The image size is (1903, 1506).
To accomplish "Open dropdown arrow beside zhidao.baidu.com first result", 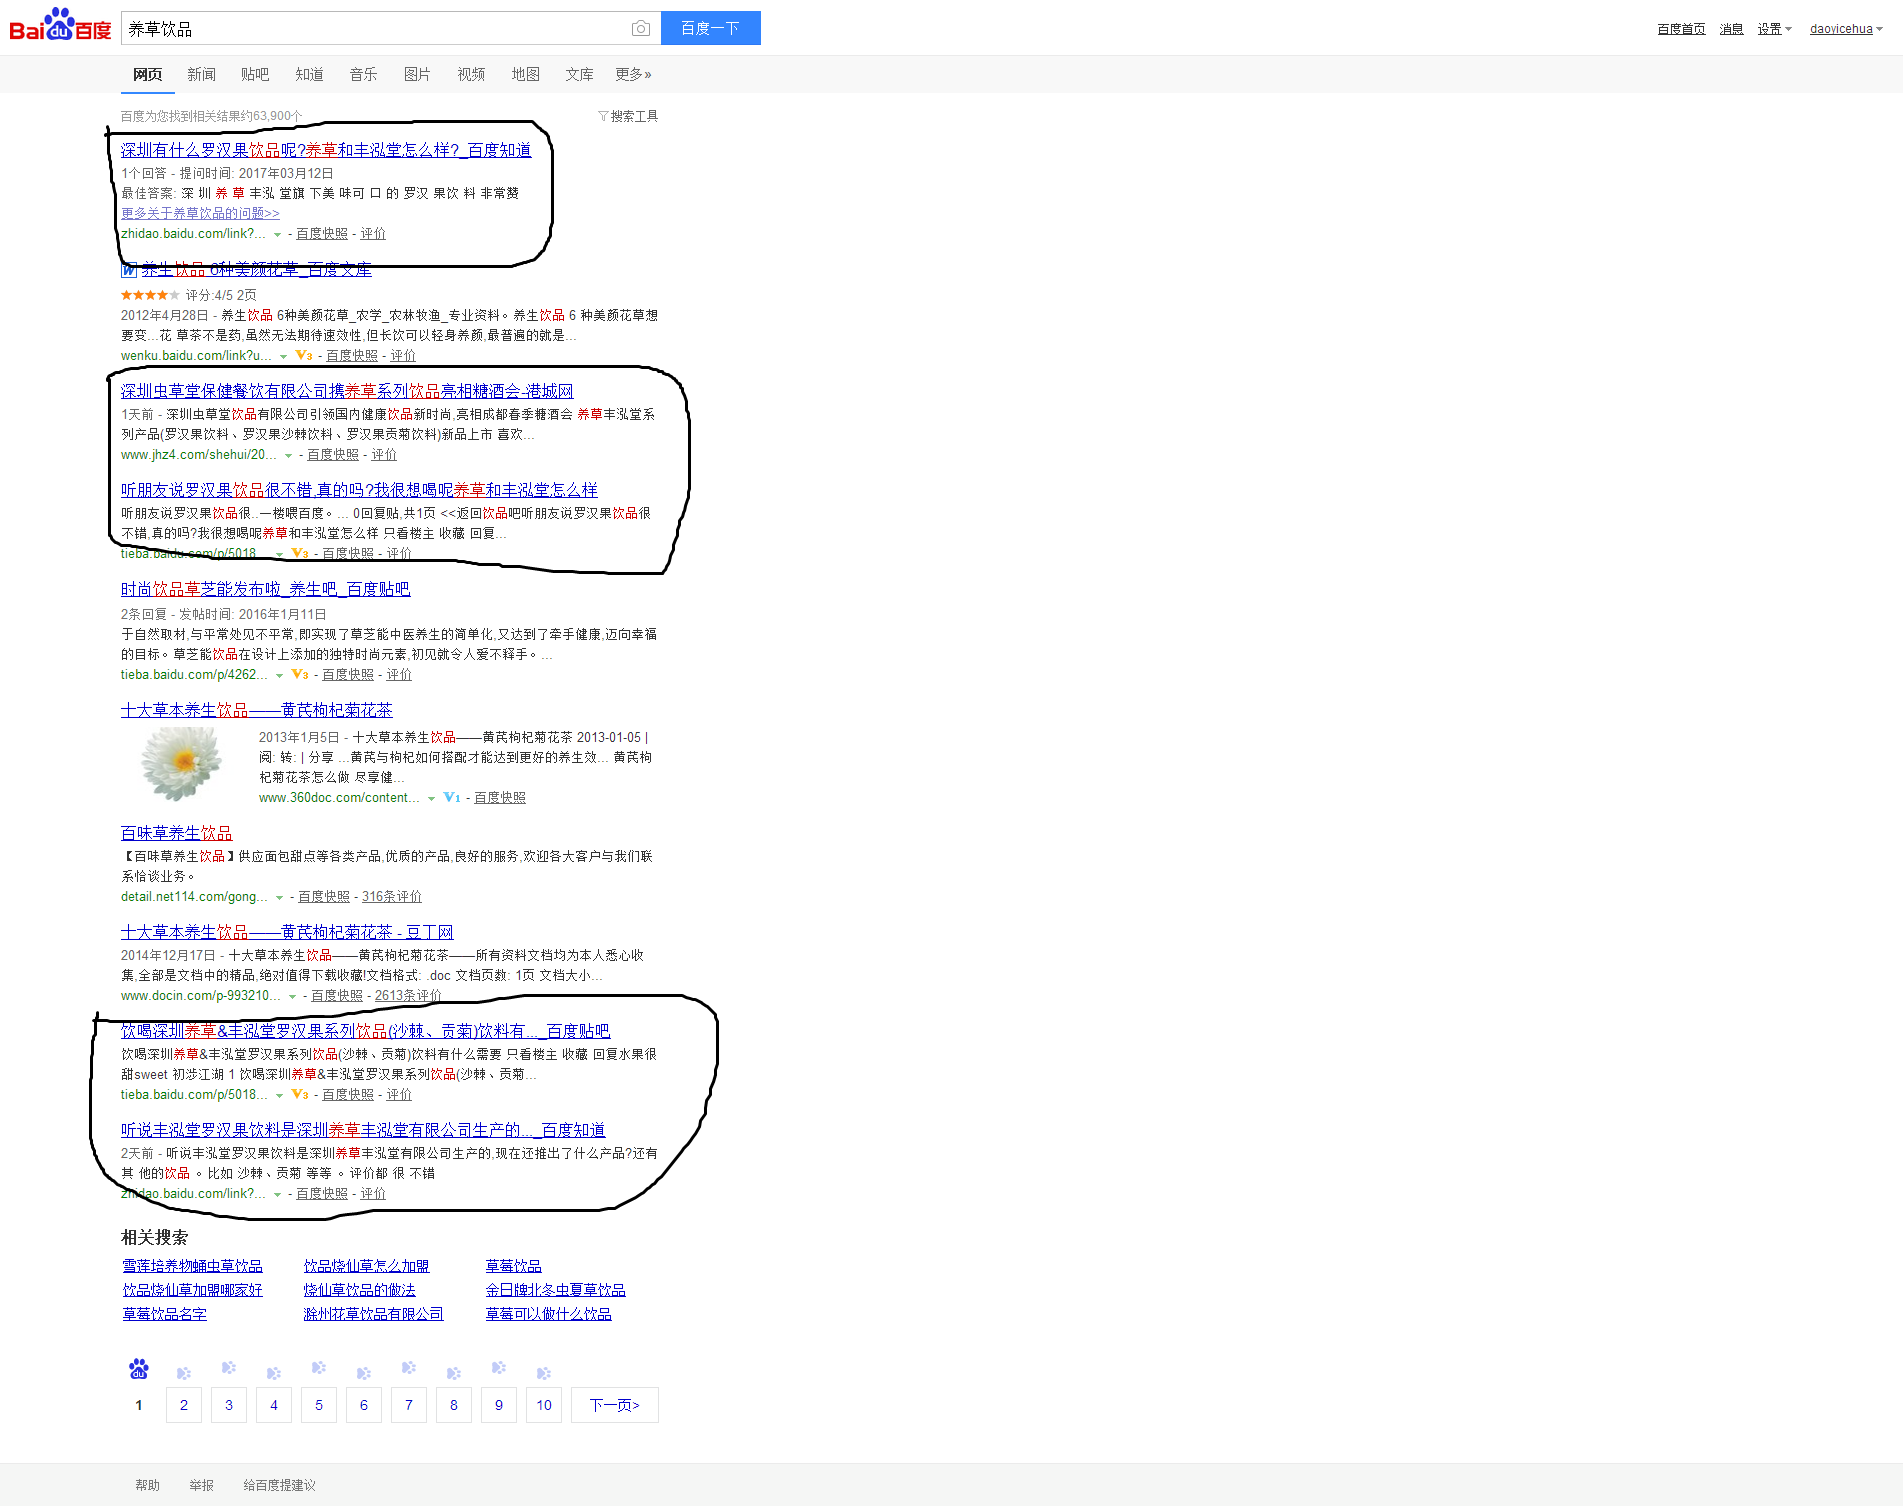I will click(277, 235).
